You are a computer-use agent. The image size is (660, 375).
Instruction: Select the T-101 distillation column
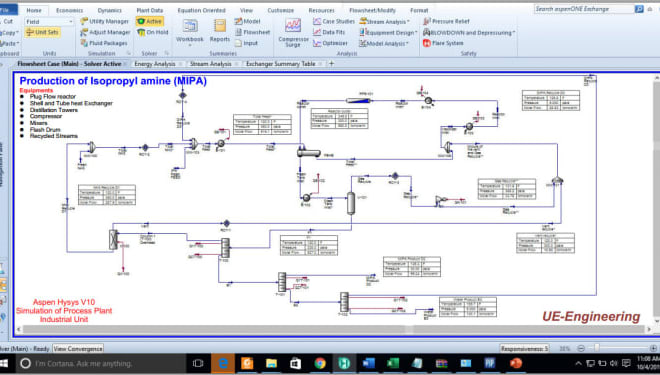tap(282, 282)
